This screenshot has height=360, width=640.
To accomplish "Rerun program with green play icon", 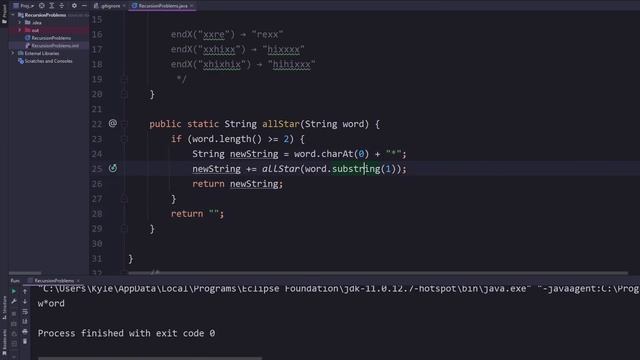I will (14, 291).
